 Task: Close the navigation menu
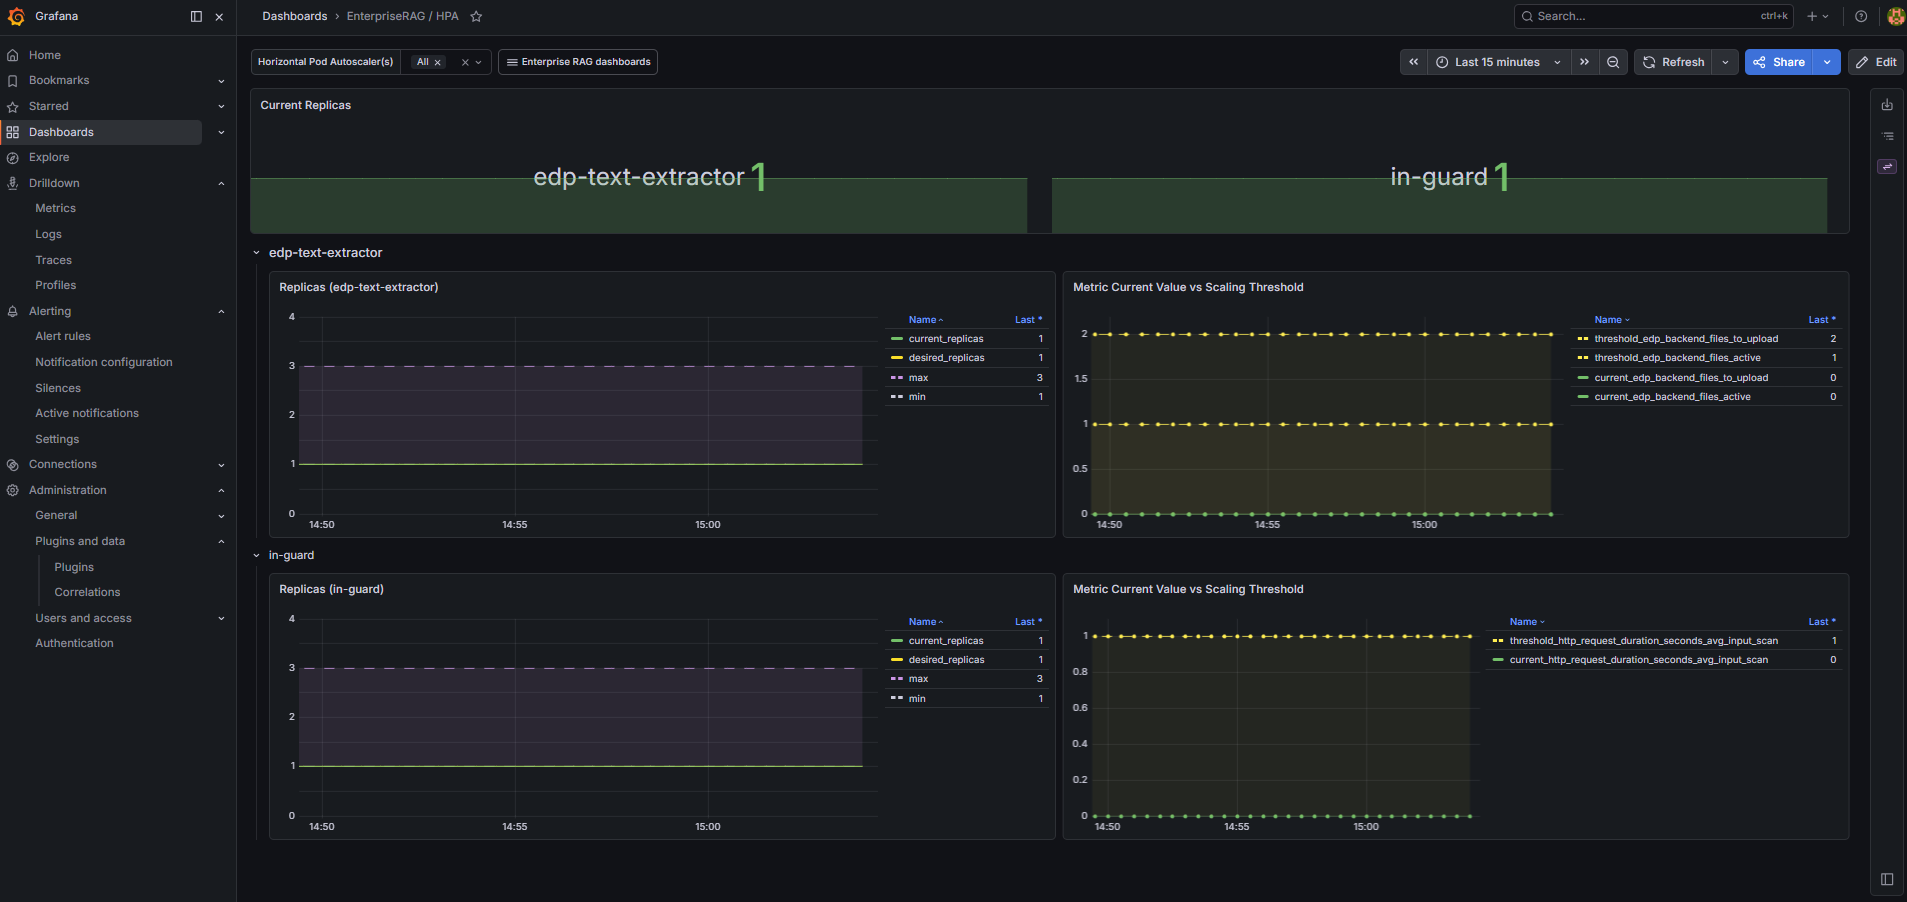coord(219,16)
